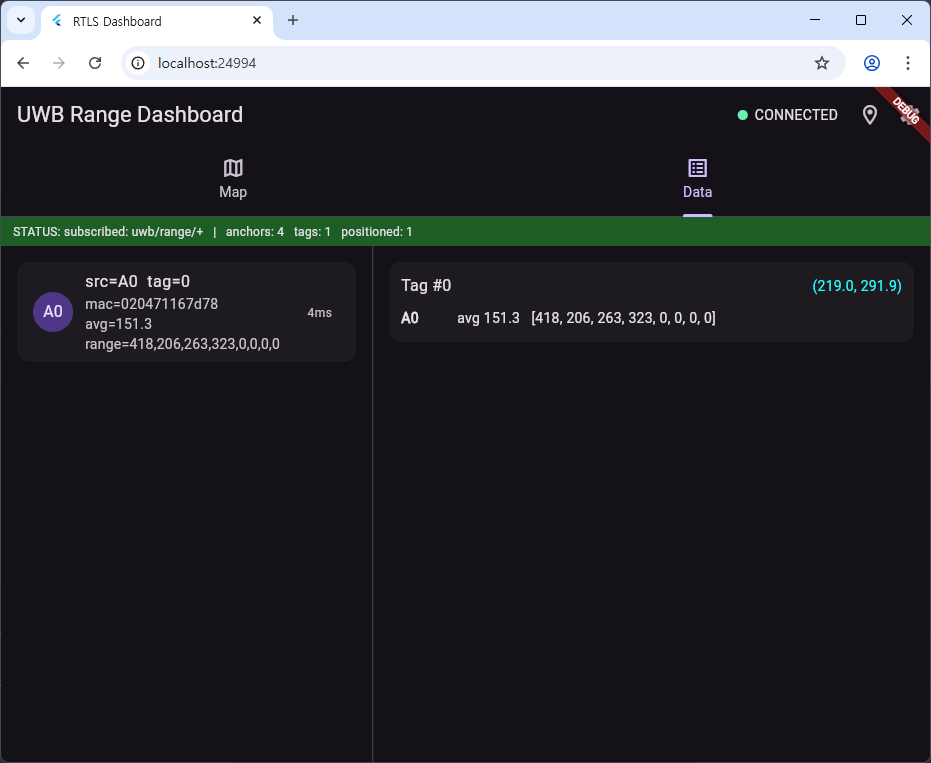Open the Chrome three-dot menu
The height and width of the screenshot is (763, 931).
coord(907,63)
